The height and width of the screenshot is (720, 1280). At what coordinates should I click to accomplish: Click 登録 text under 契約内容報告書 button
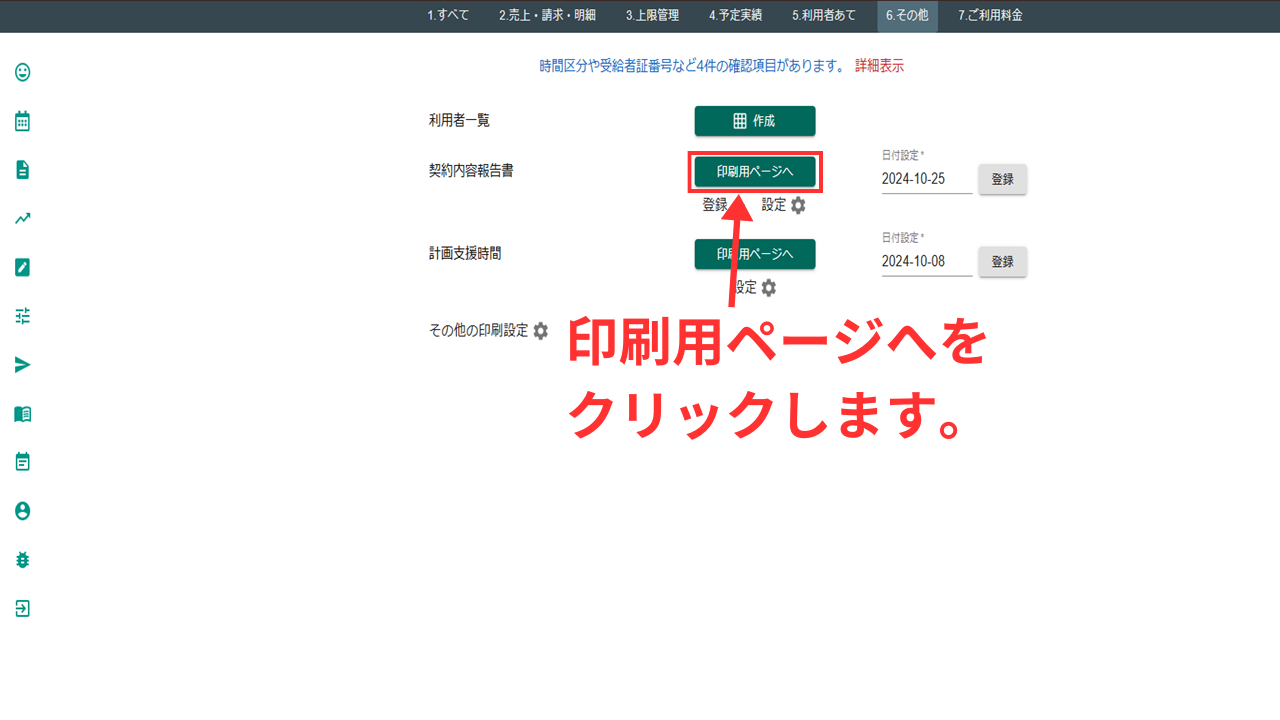715,205
